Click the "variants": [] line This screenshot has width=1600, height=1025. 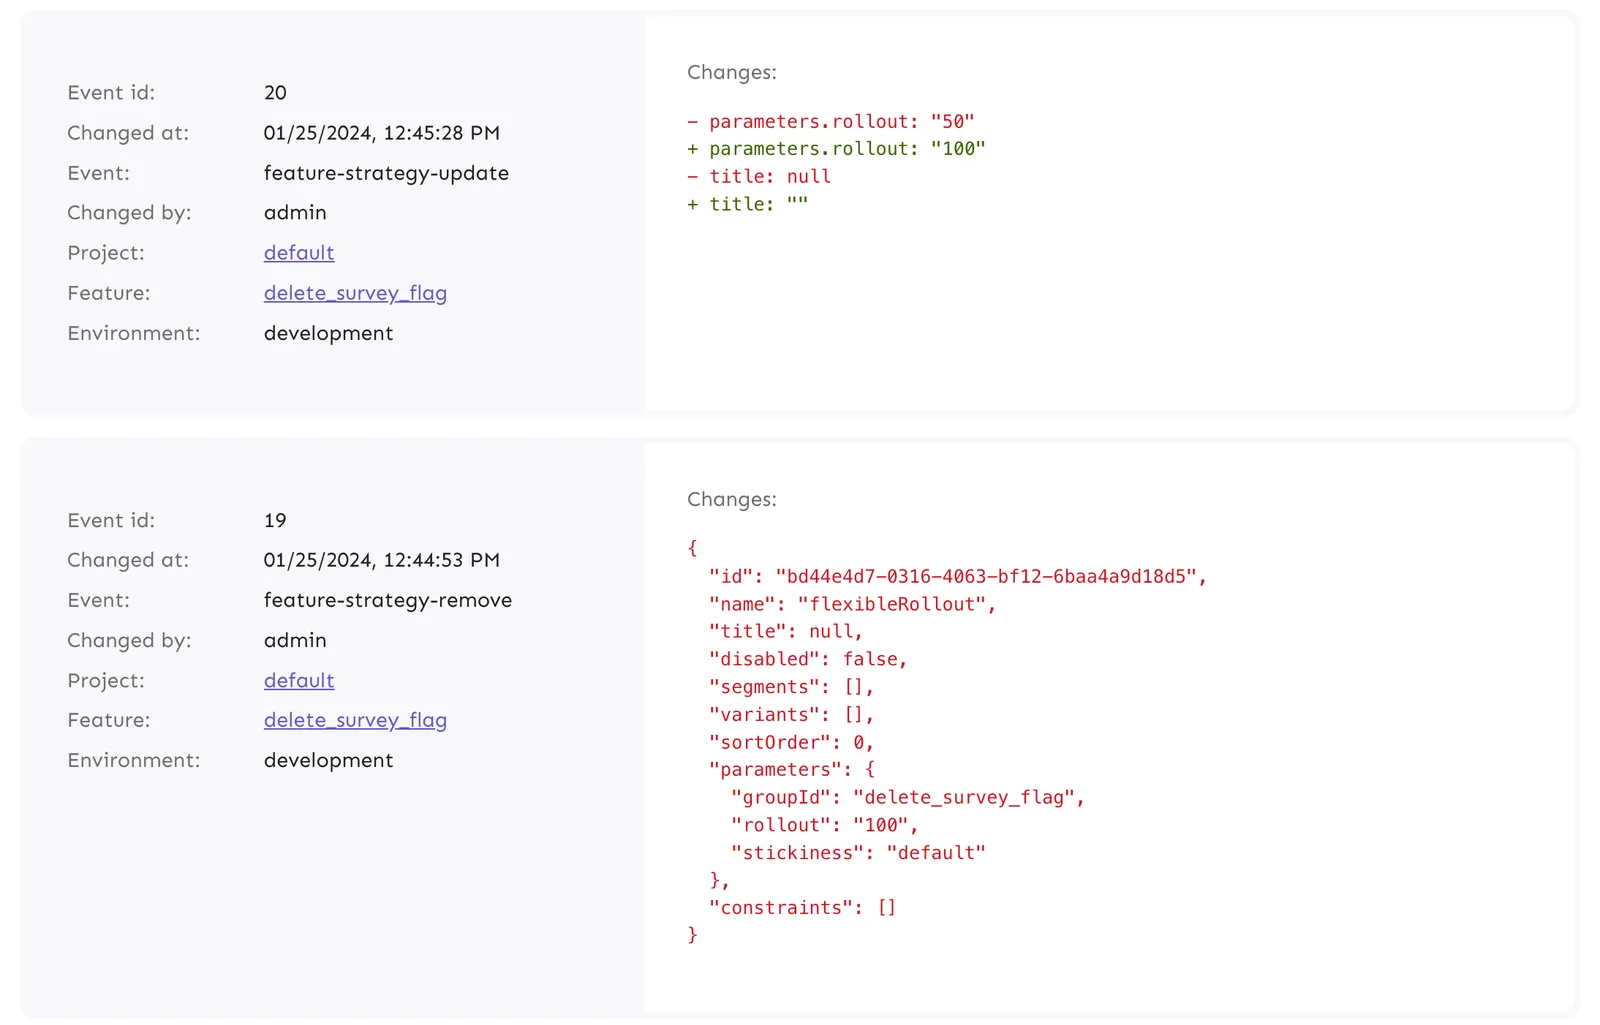[x=791, y=715]
